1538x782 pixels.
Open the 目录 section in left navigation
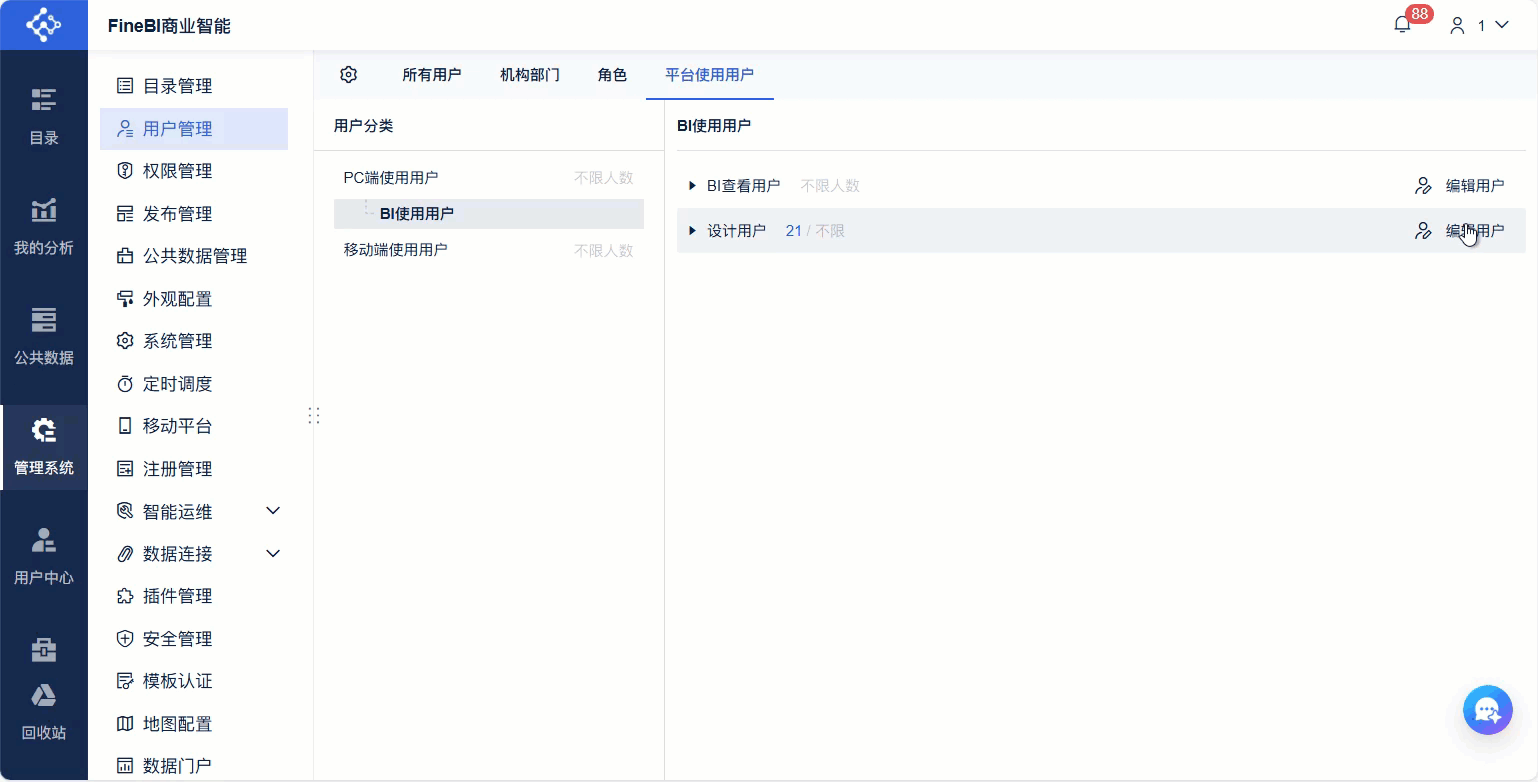coord(43,117)
